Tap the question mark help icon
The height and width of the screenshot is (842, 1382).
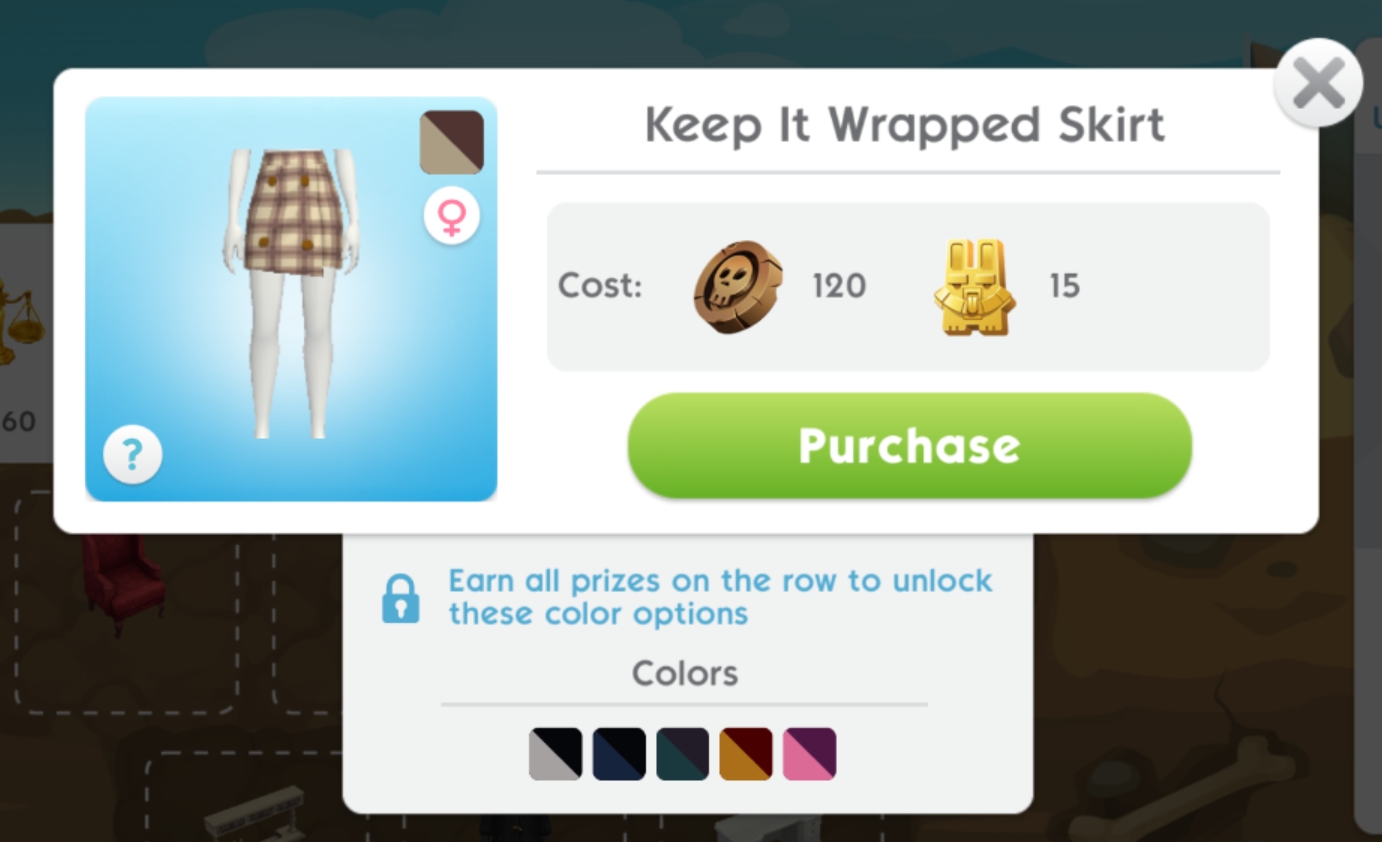coord(133,455)
